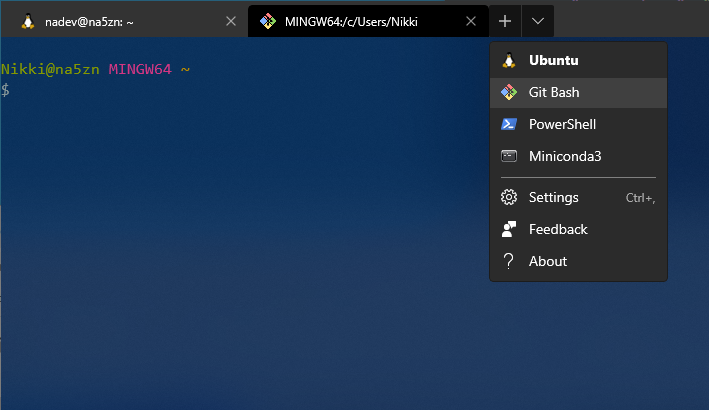The image size is (709, 410).
Task: Launch the Ubuntu profile
Action: point(578,61)
